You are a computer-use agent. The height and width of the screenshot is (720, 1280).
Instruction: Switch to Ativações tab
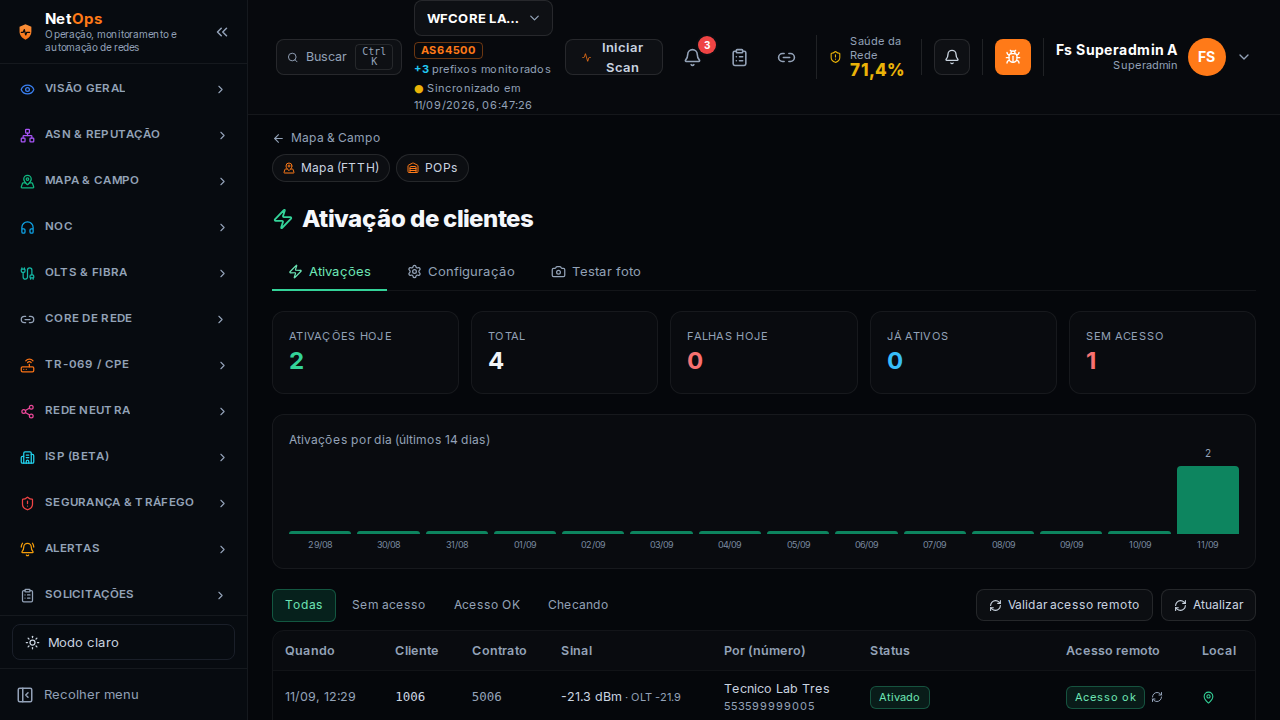(x=329, y=272)
